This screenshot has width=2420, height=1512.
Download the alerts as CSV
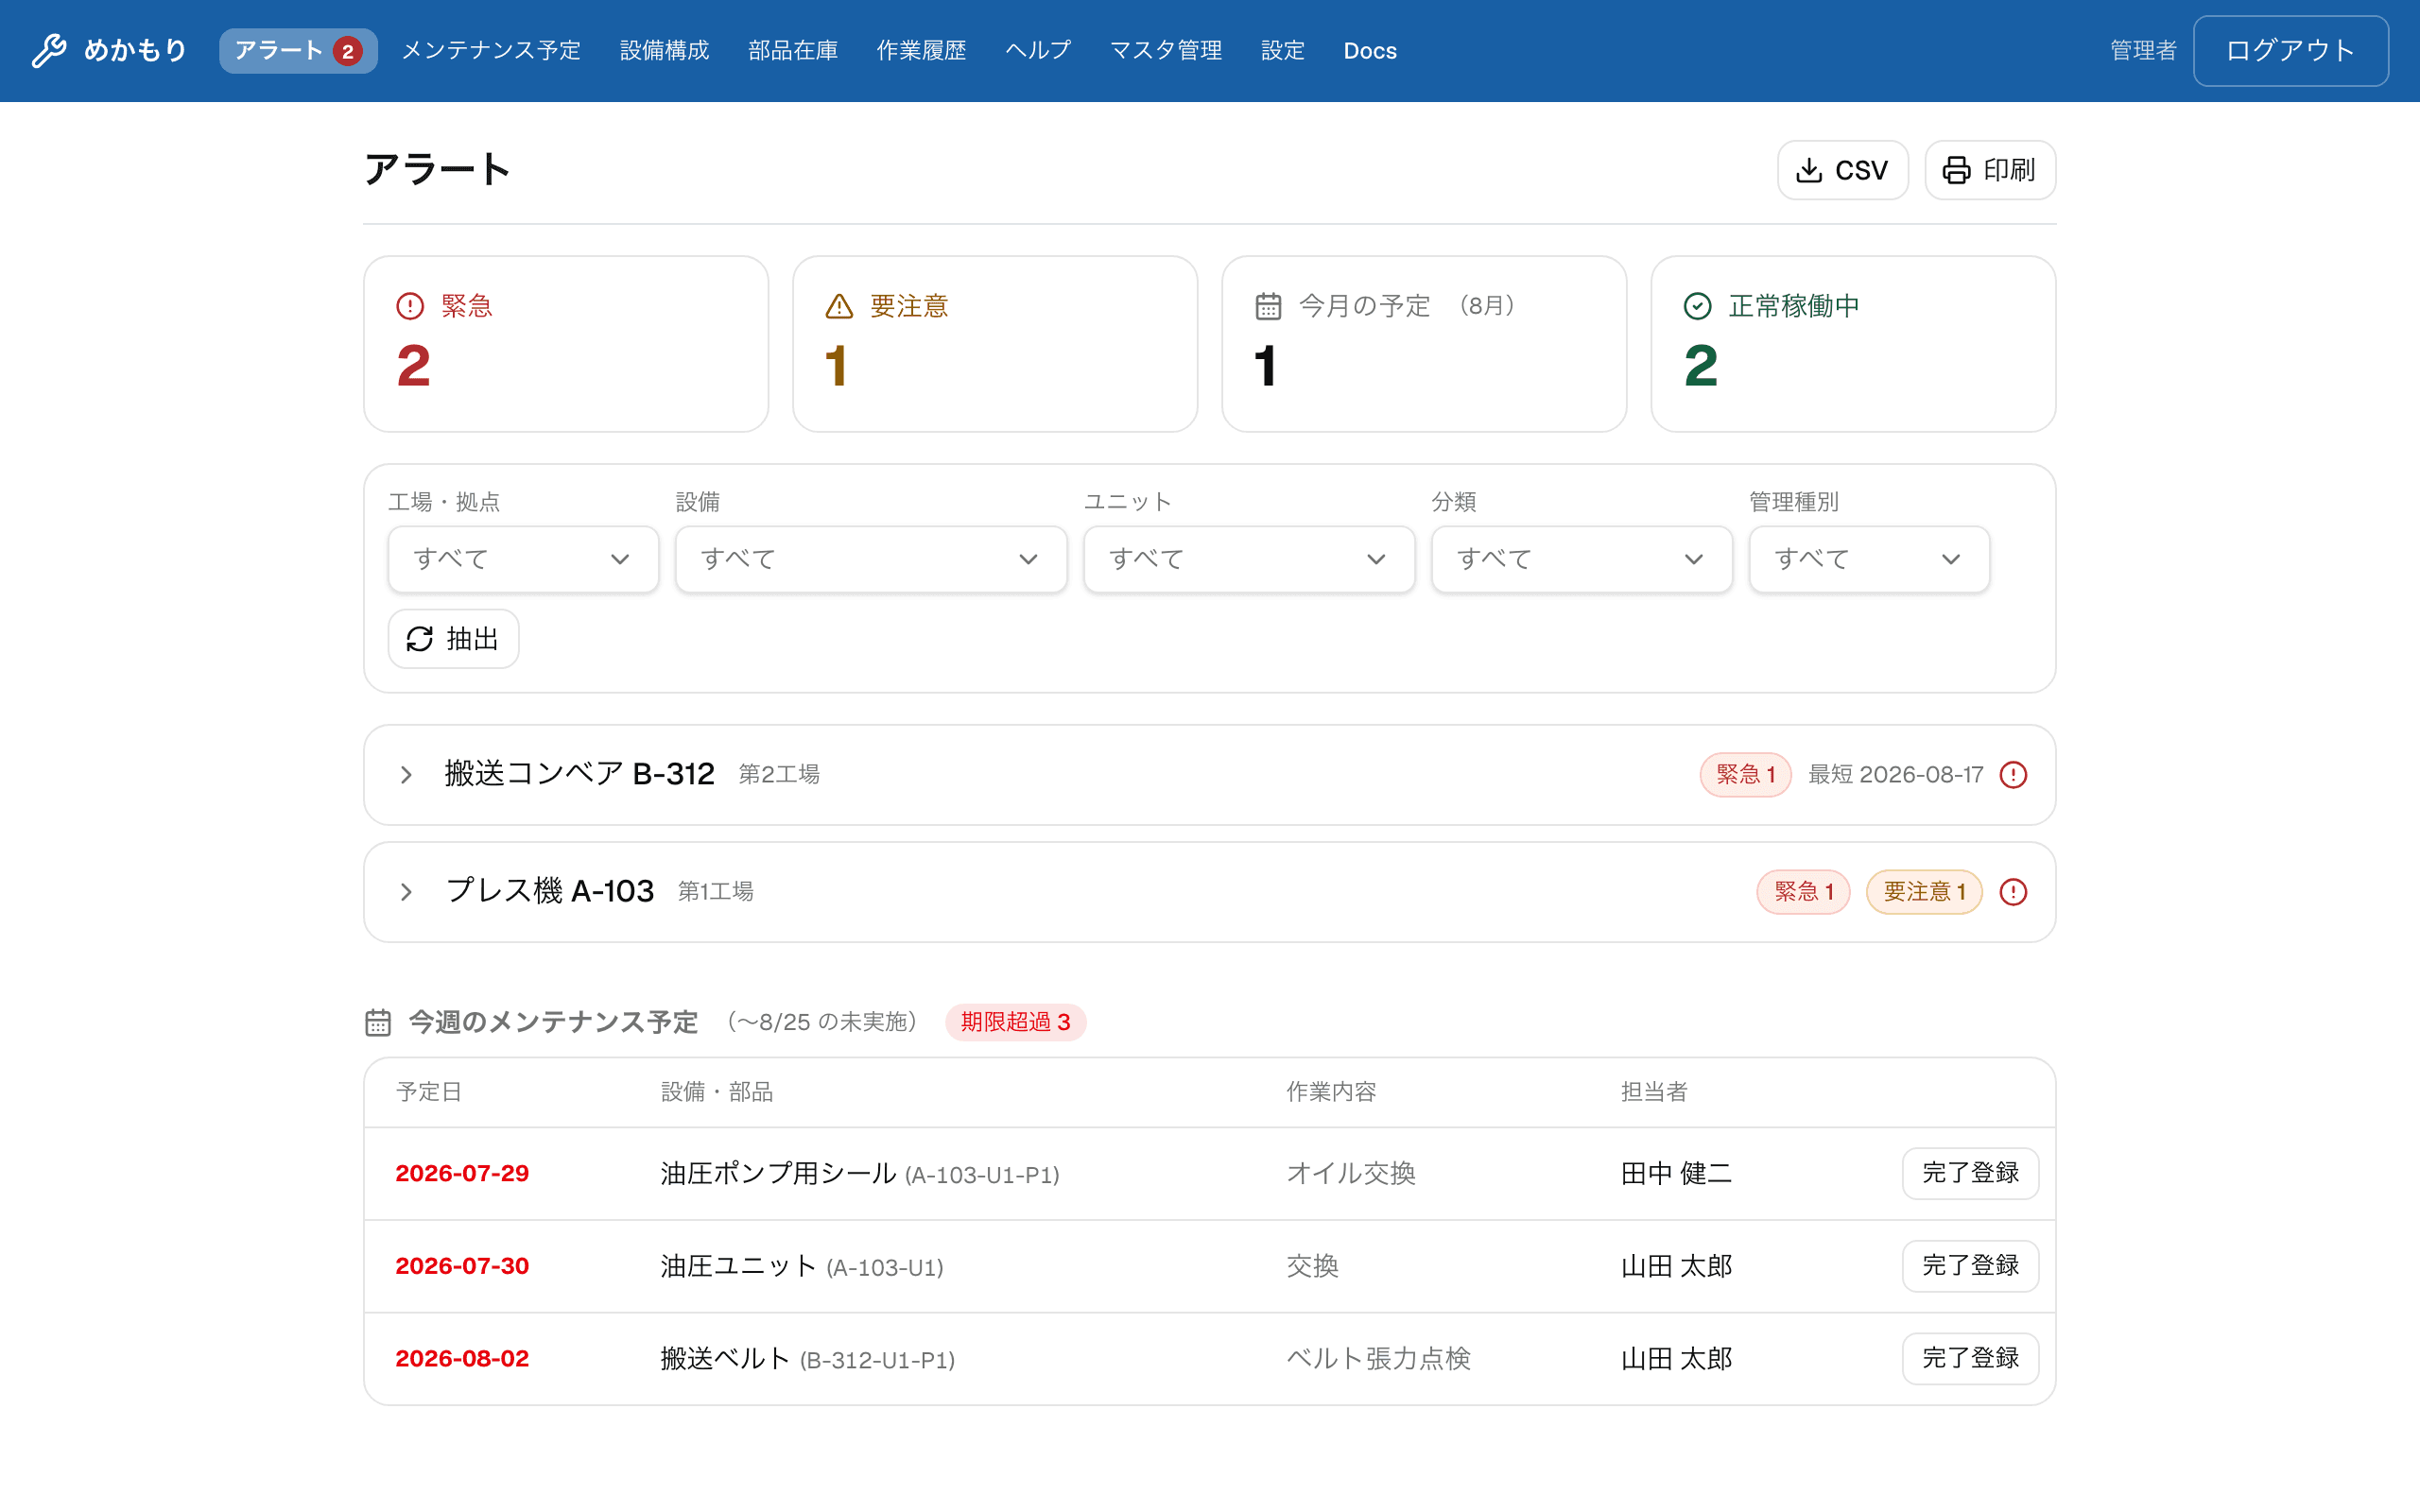pos(1842,170)
